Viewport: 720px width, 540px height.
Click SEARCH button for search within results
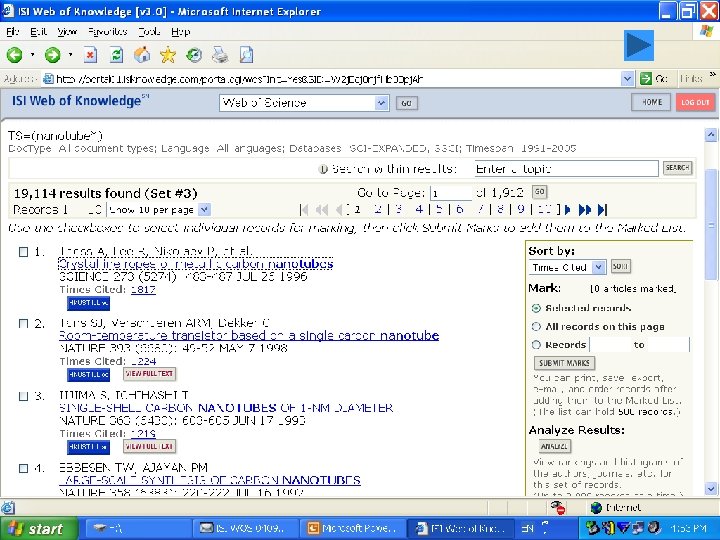[677, 168]
